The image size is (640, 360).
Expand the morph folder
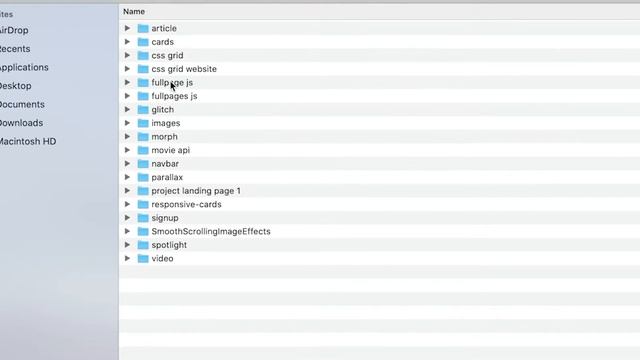pos(127,136)
